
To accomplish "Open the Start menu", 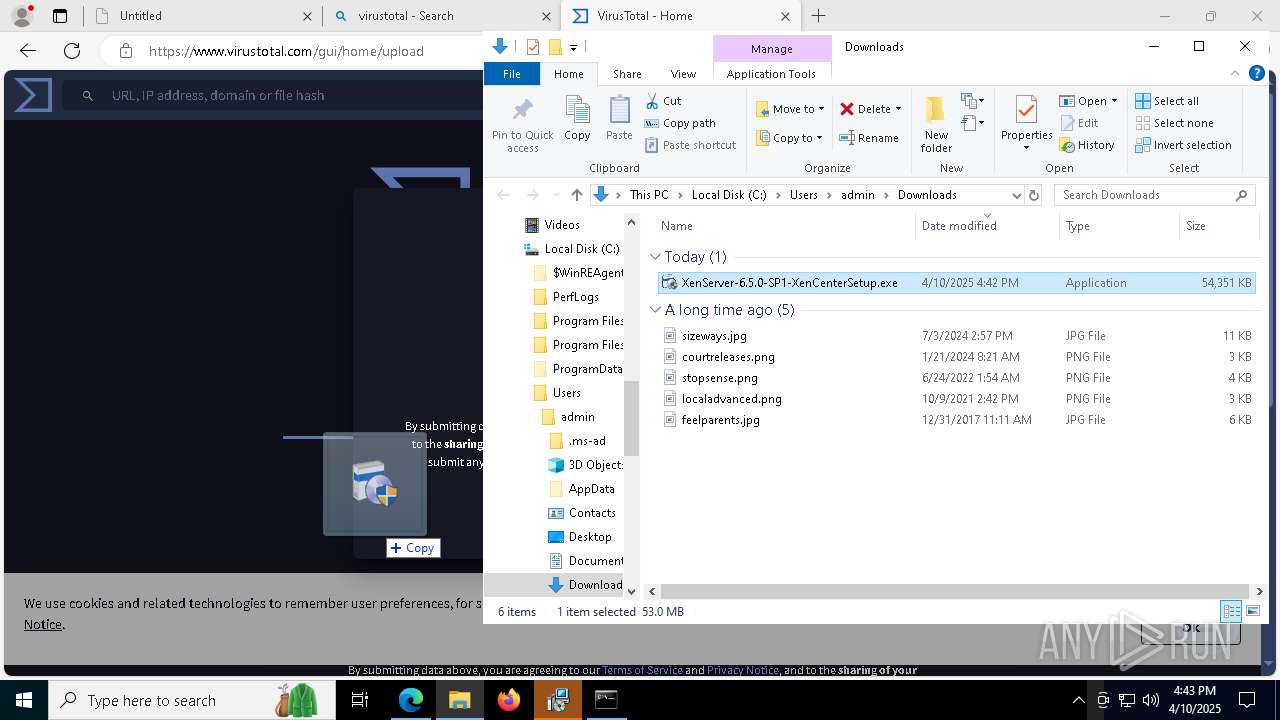I will 23,700.
